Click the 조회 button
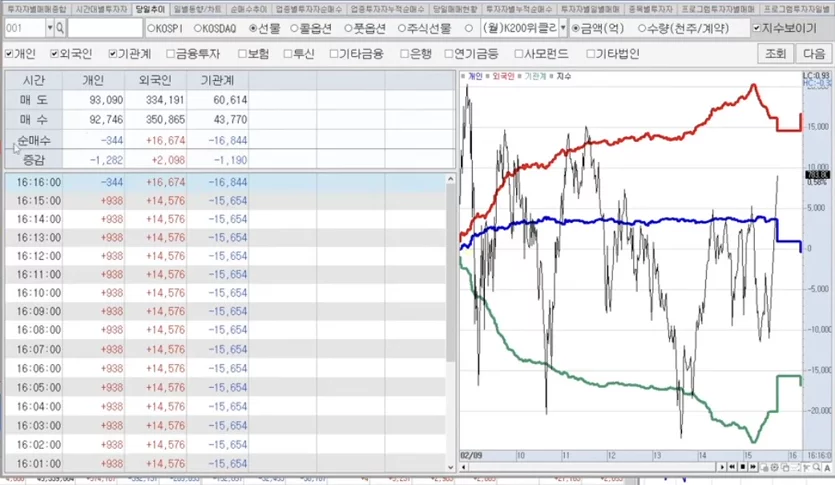835x485 pixels. click(x=775, y=54)
